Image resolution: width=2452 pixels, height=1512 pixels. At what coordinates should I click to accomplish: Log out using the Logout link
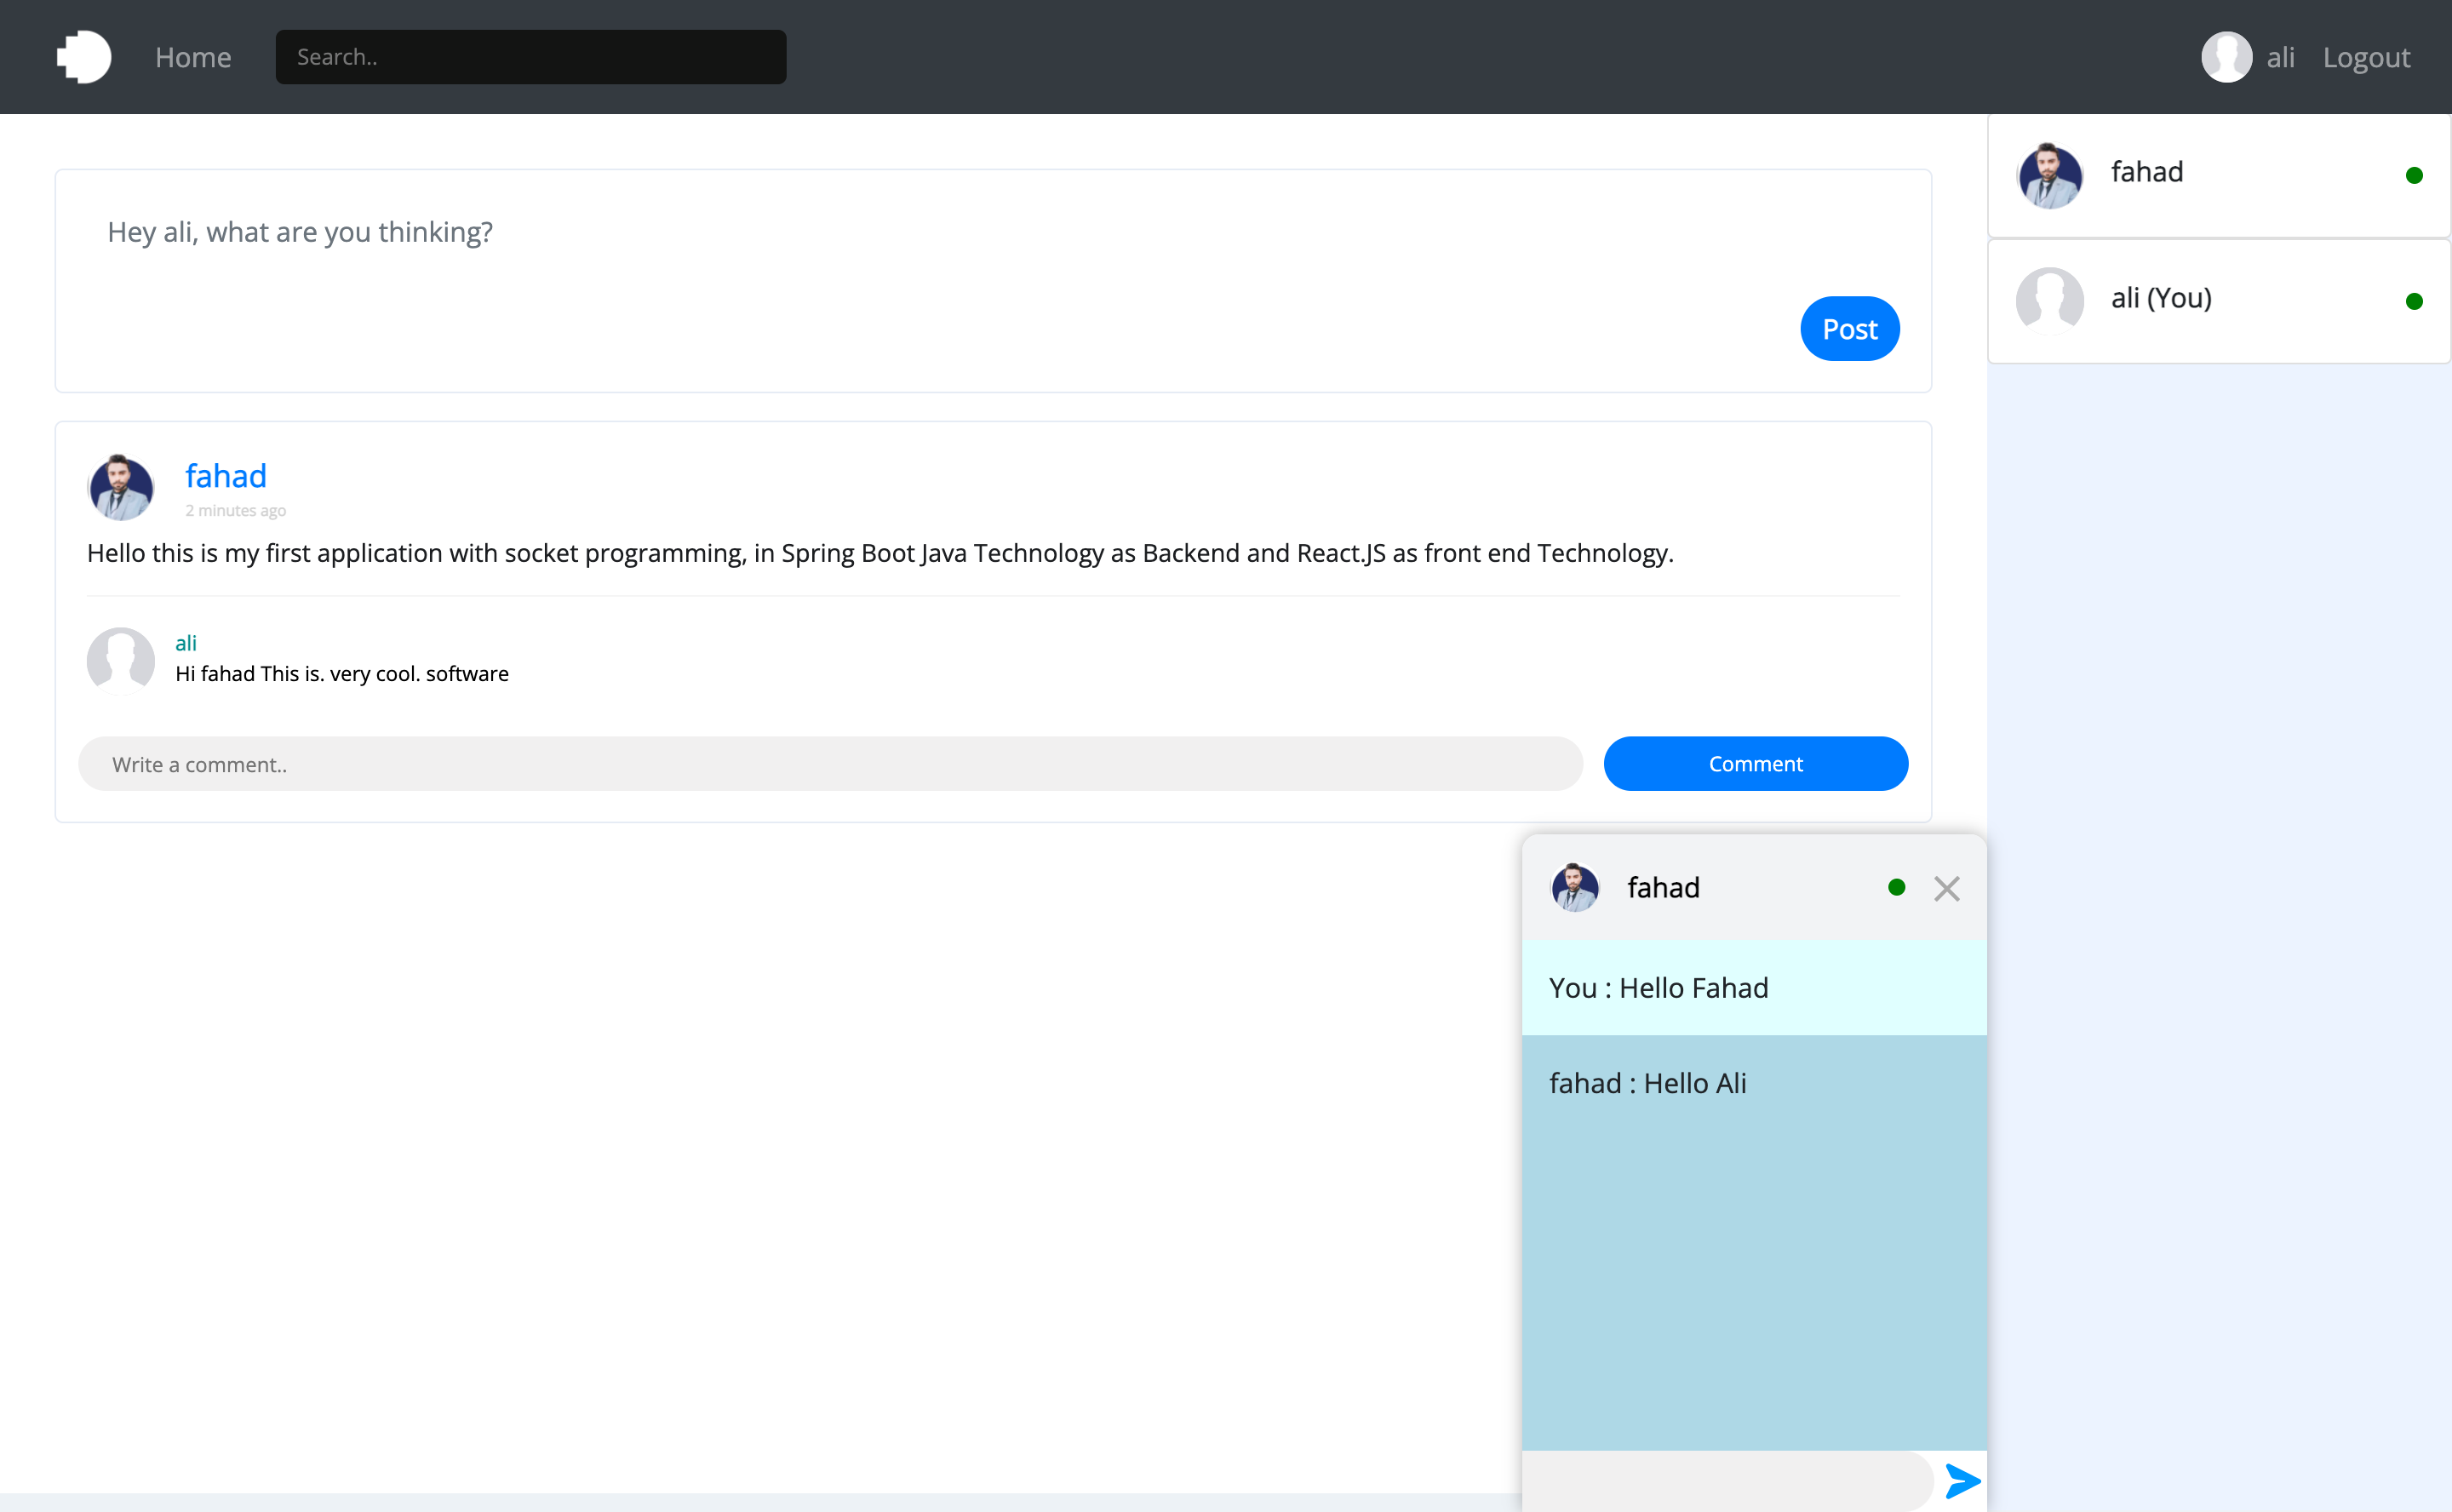(2366, 58)
